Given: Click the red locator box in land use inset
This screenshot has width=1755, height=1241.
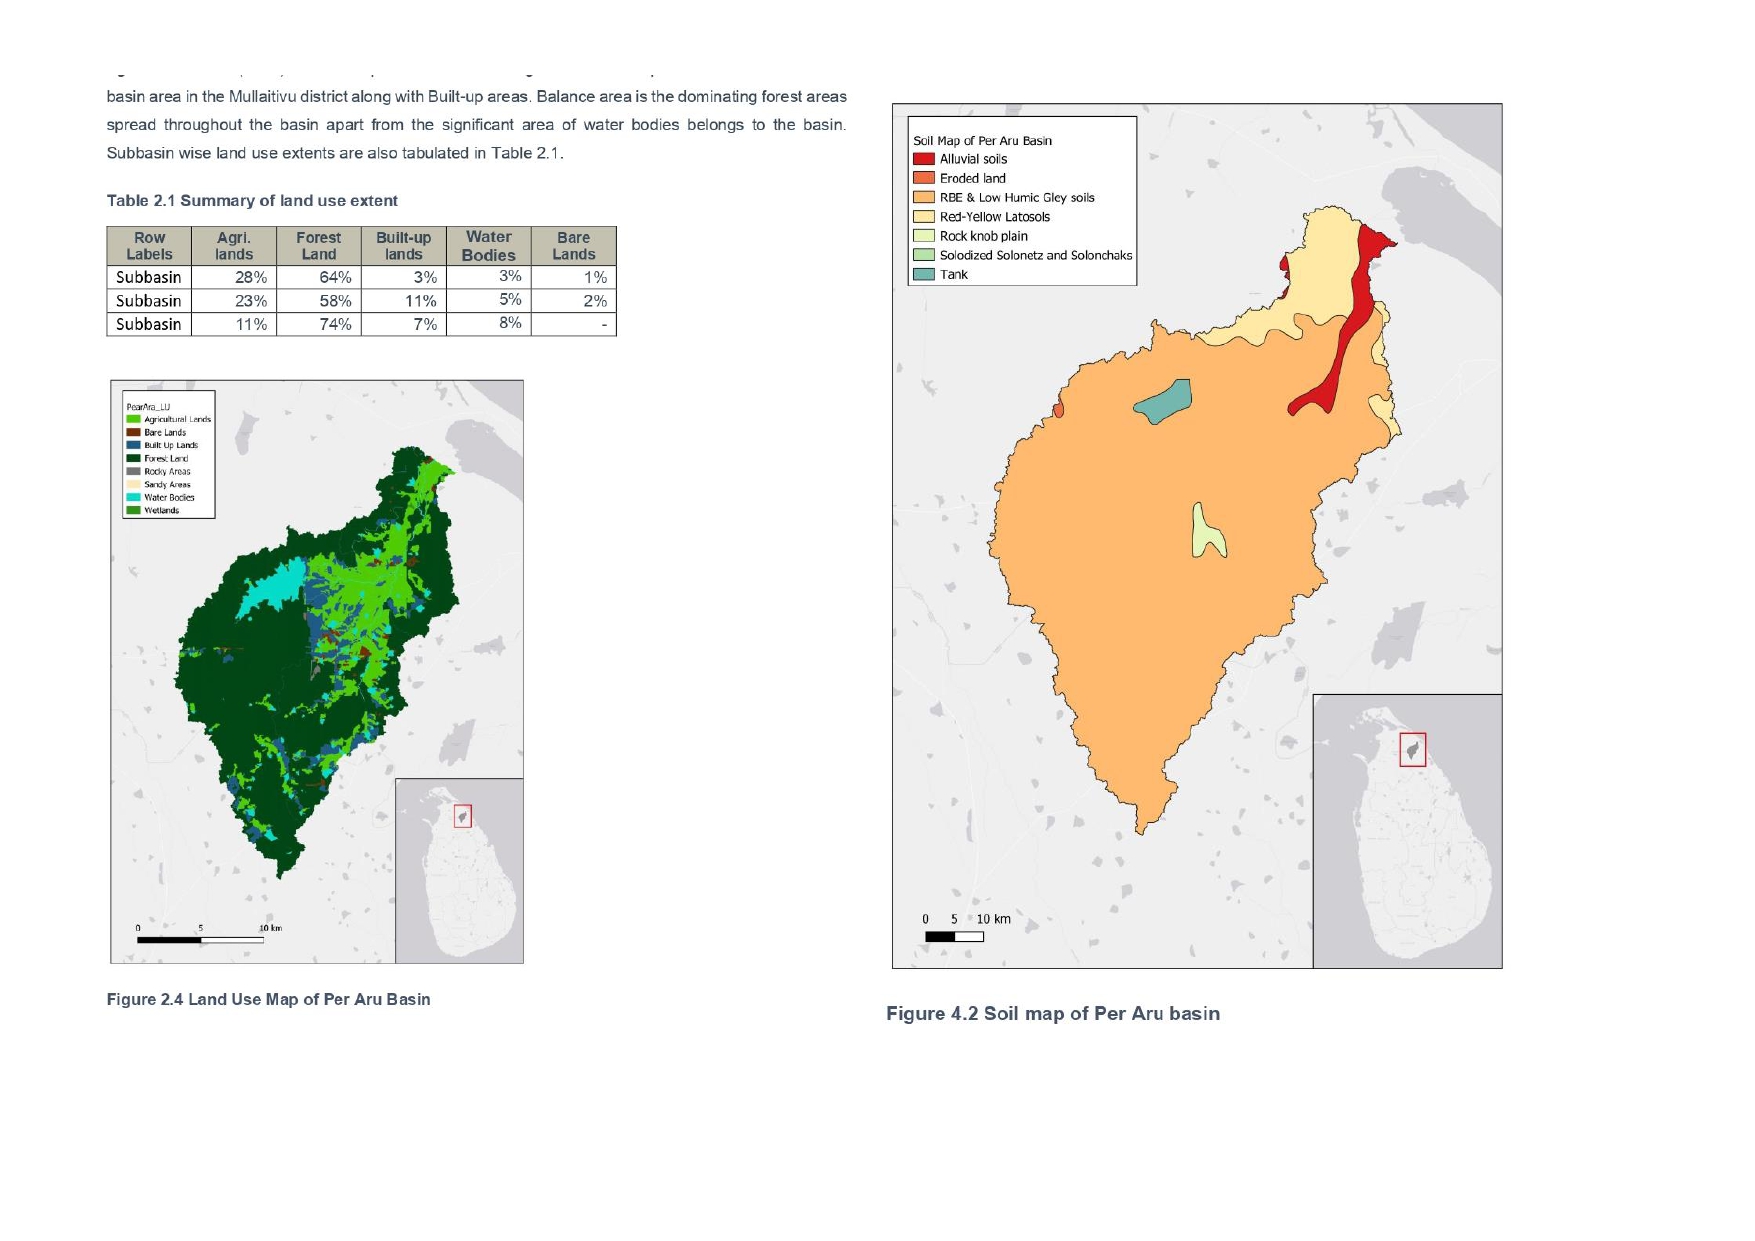Looking at the screenshot, I should pyautogui.click(x=462, y=816).
